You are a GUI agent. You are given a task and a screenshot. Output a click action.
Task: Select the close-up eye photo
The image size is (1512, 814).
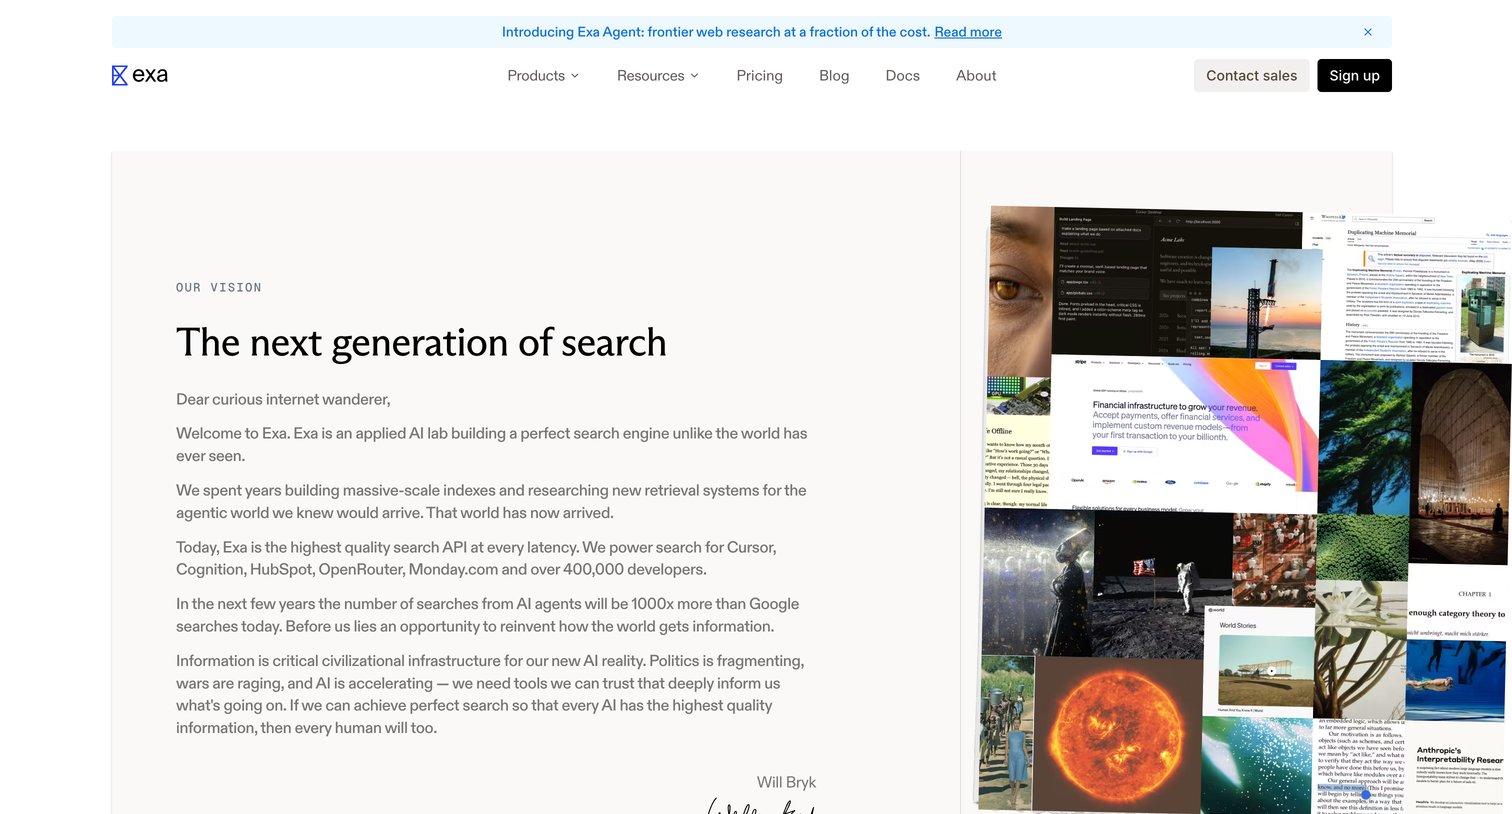coord(1021,290)
